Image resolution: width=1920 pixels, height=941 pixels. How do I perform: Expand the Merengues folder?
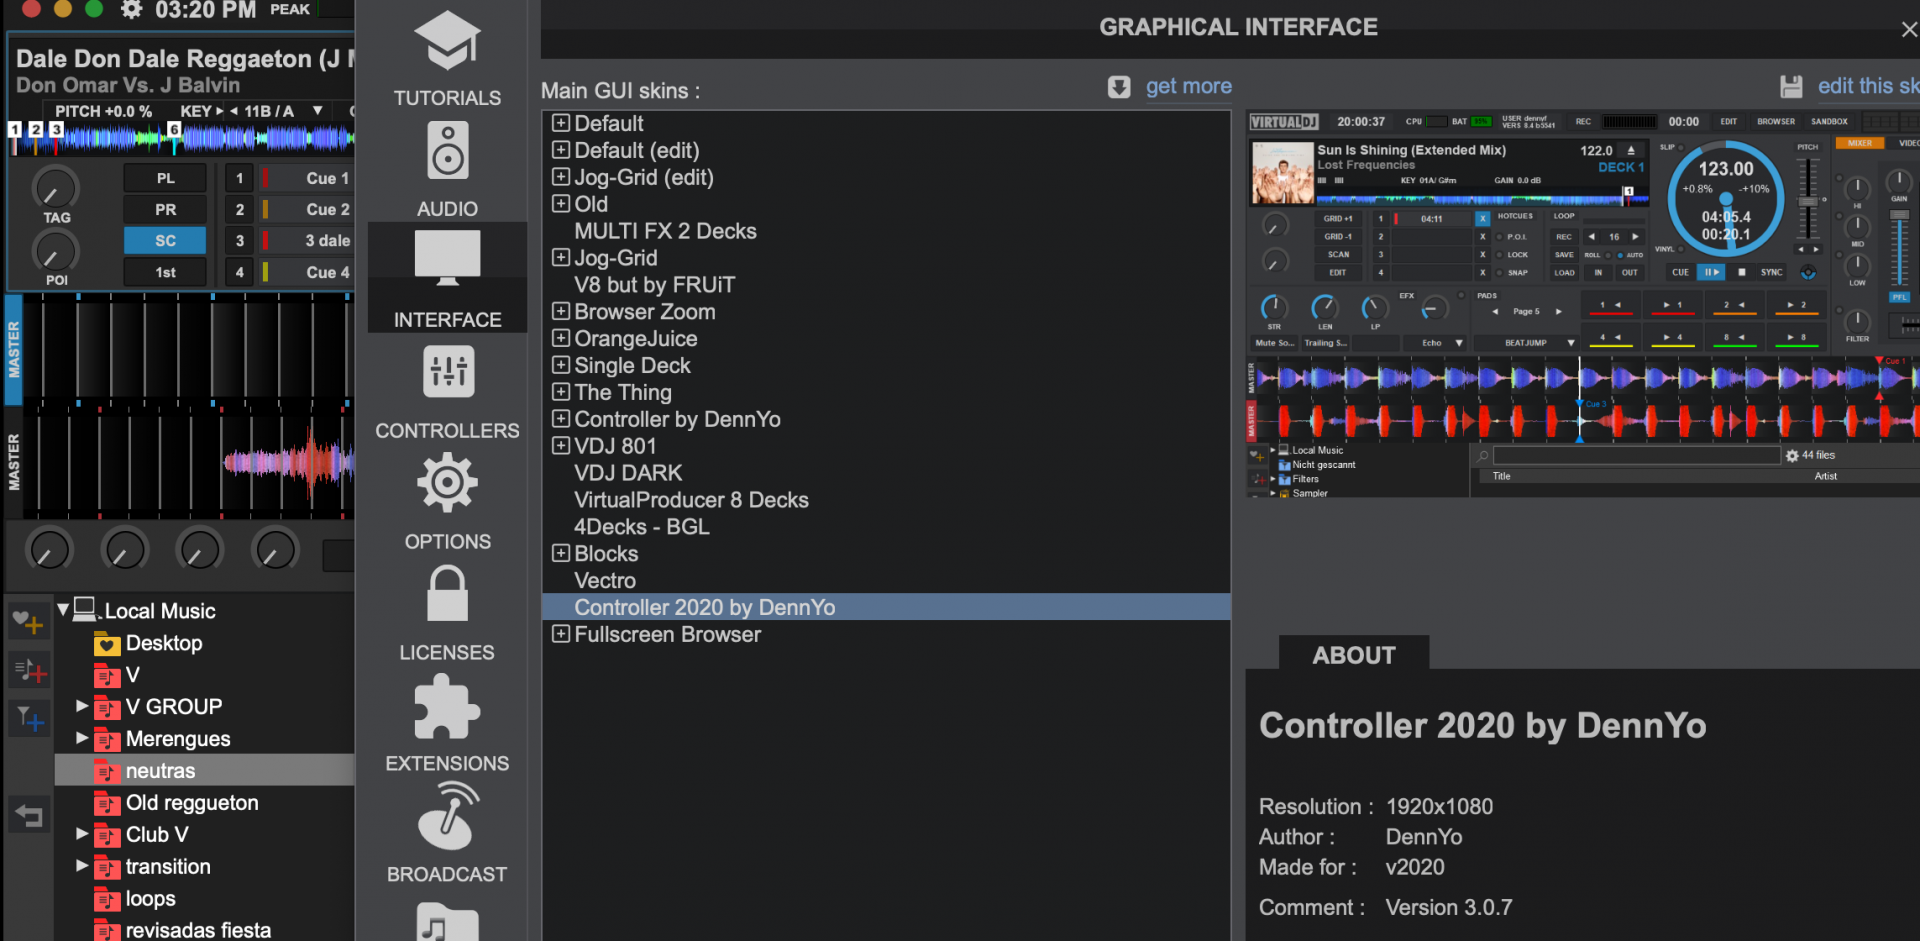82,738
